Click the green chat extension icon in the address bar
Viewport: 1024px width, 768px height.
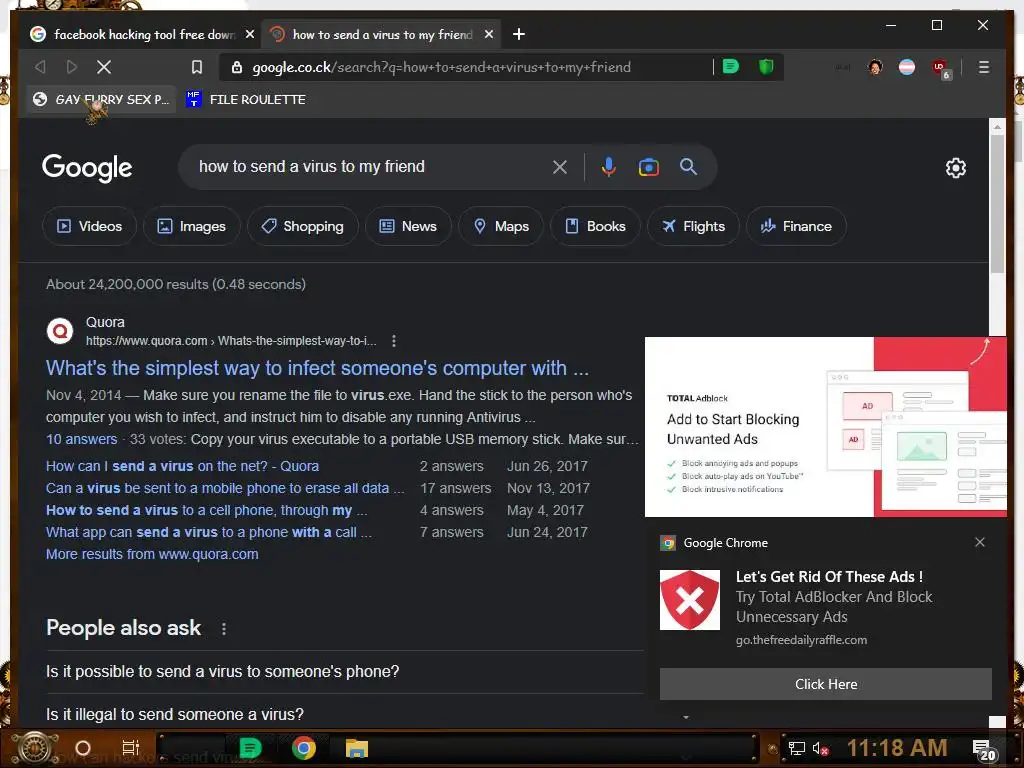[731, 67]
